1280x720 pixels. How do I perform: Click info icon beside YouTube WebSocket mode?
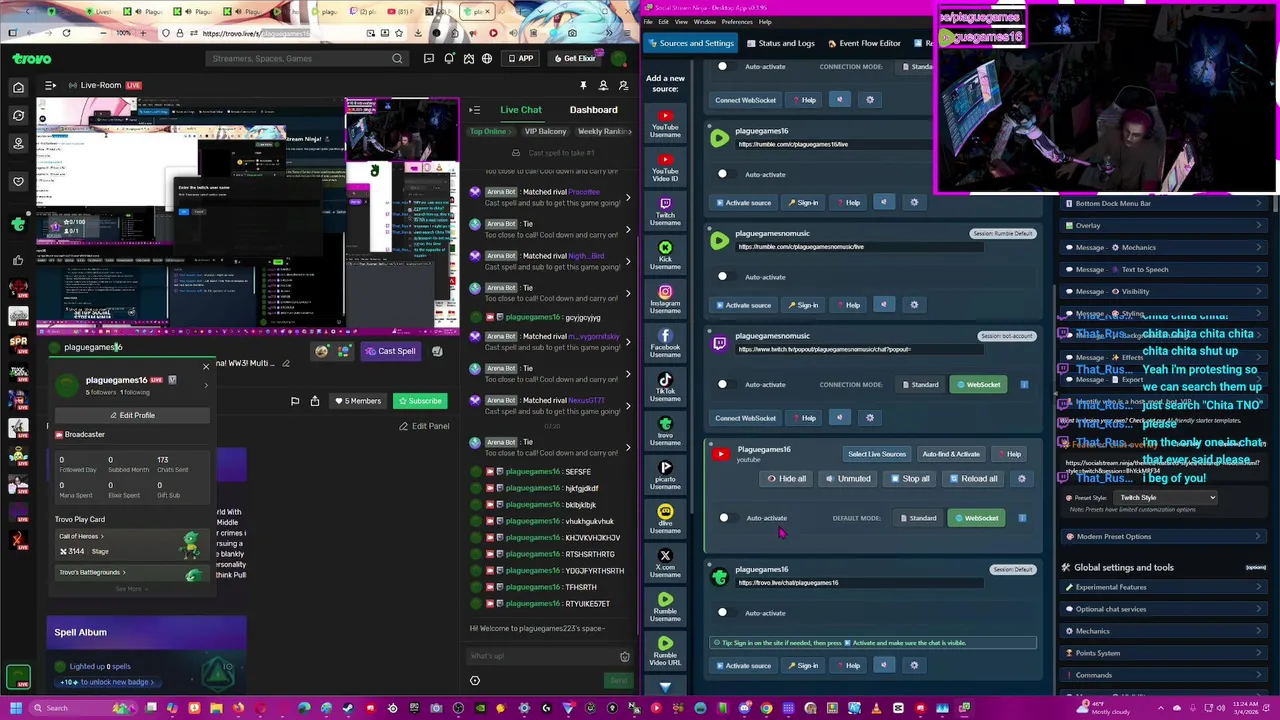[1022, 518]
